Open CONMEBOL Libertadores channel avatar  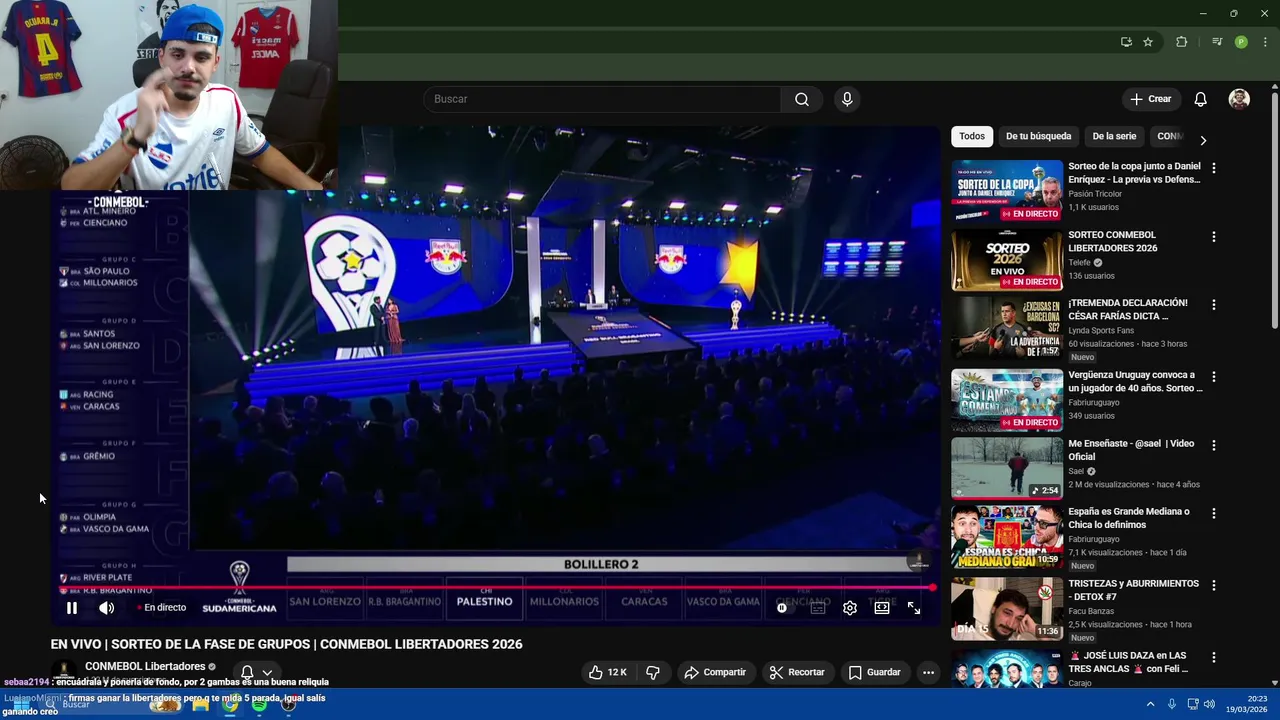point(64,672)
